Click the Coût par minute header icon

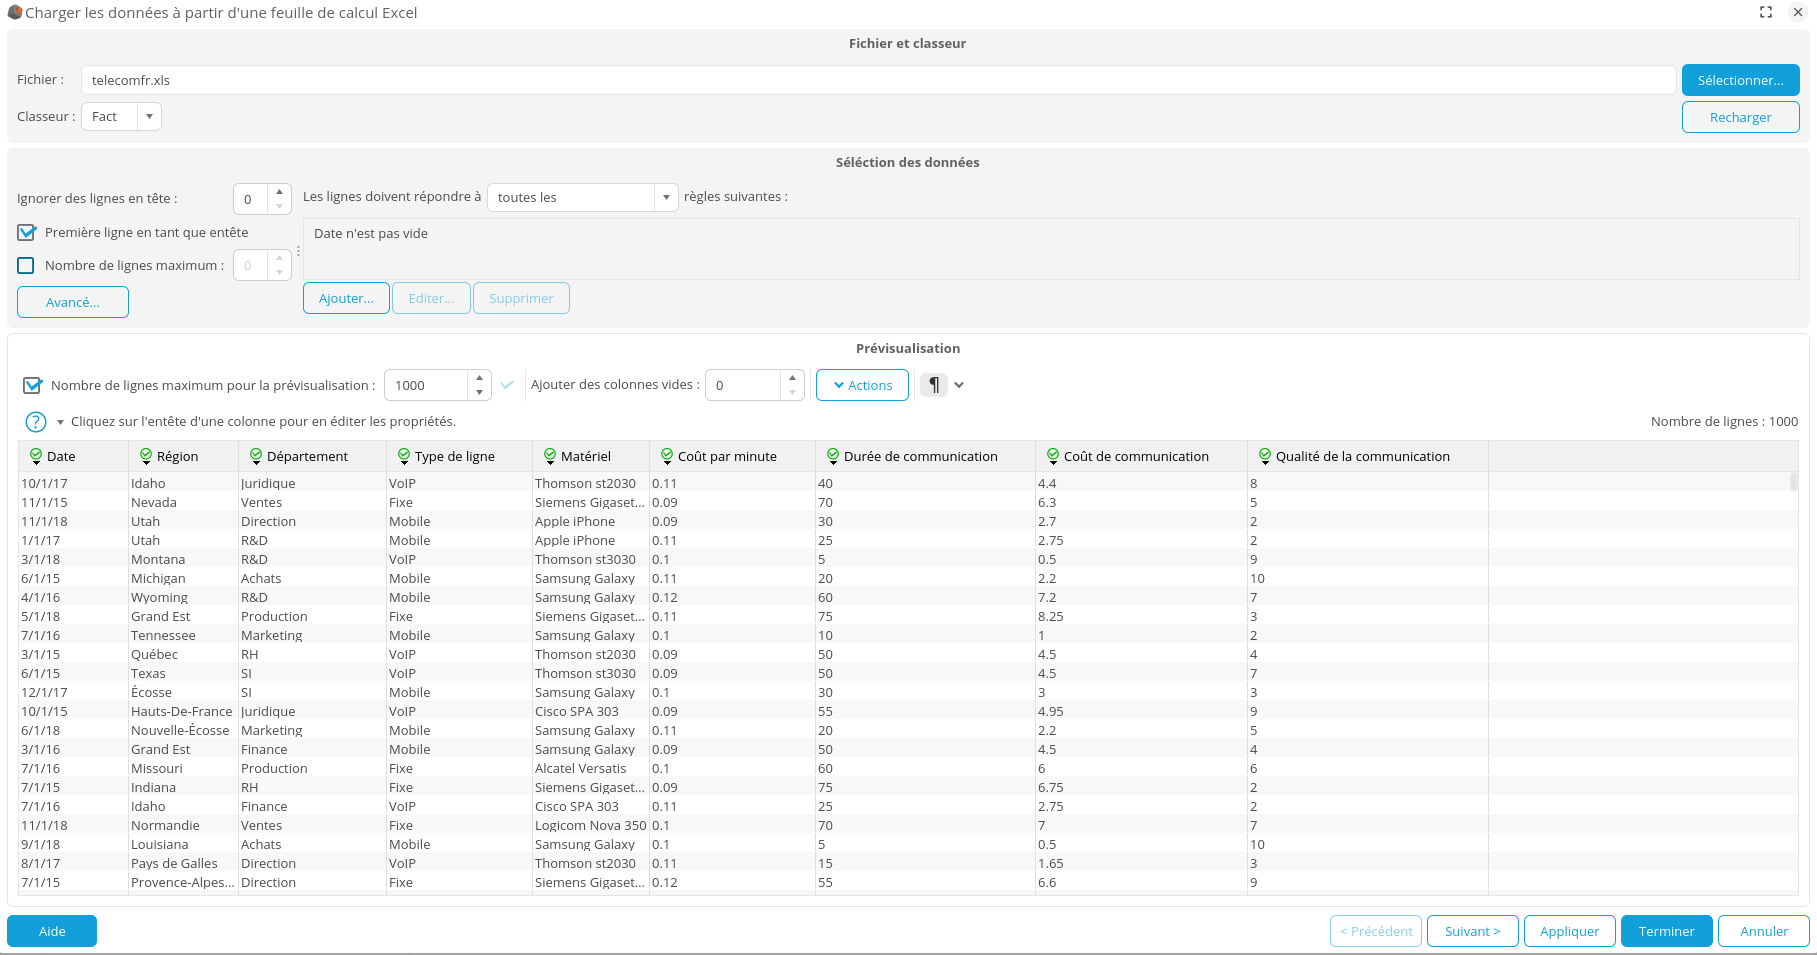(x=667, y=456)
